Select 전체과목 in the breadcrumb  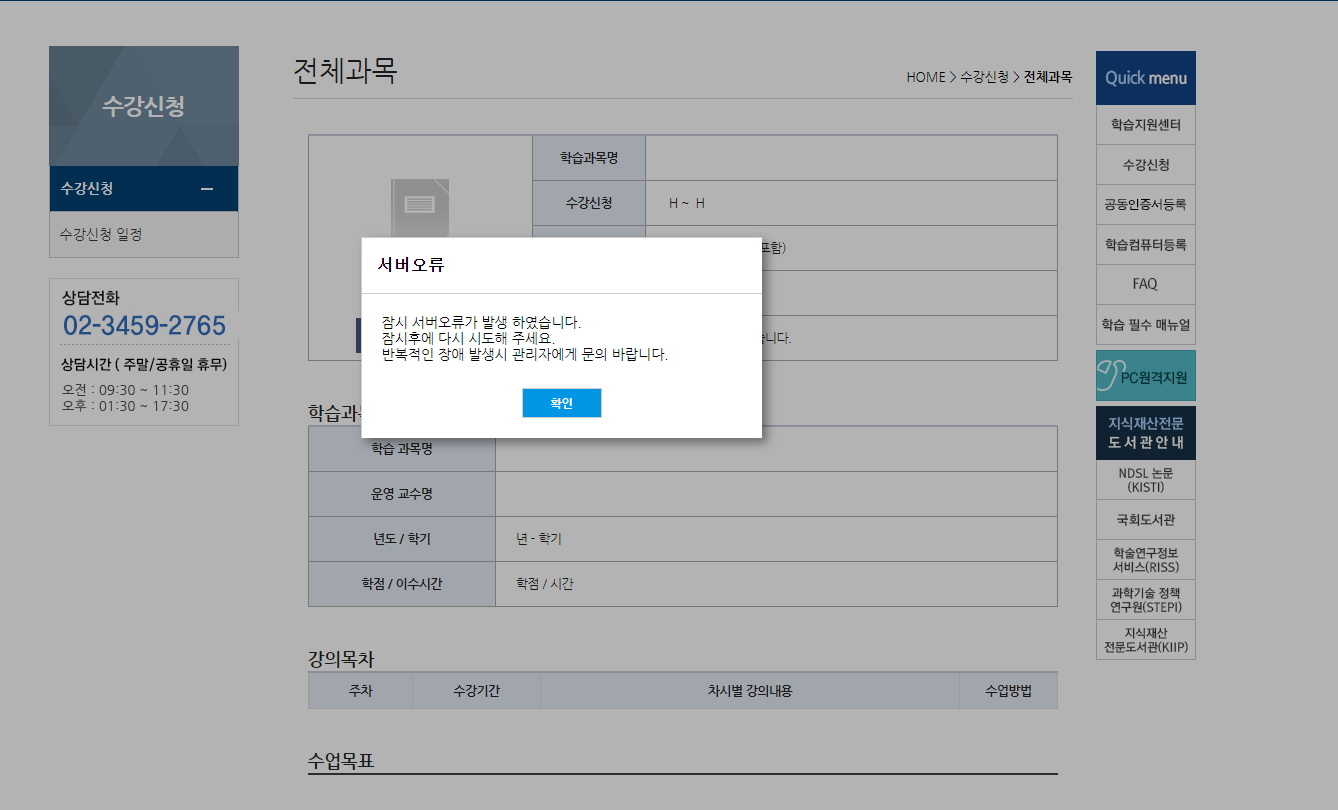pos(1047,76)
